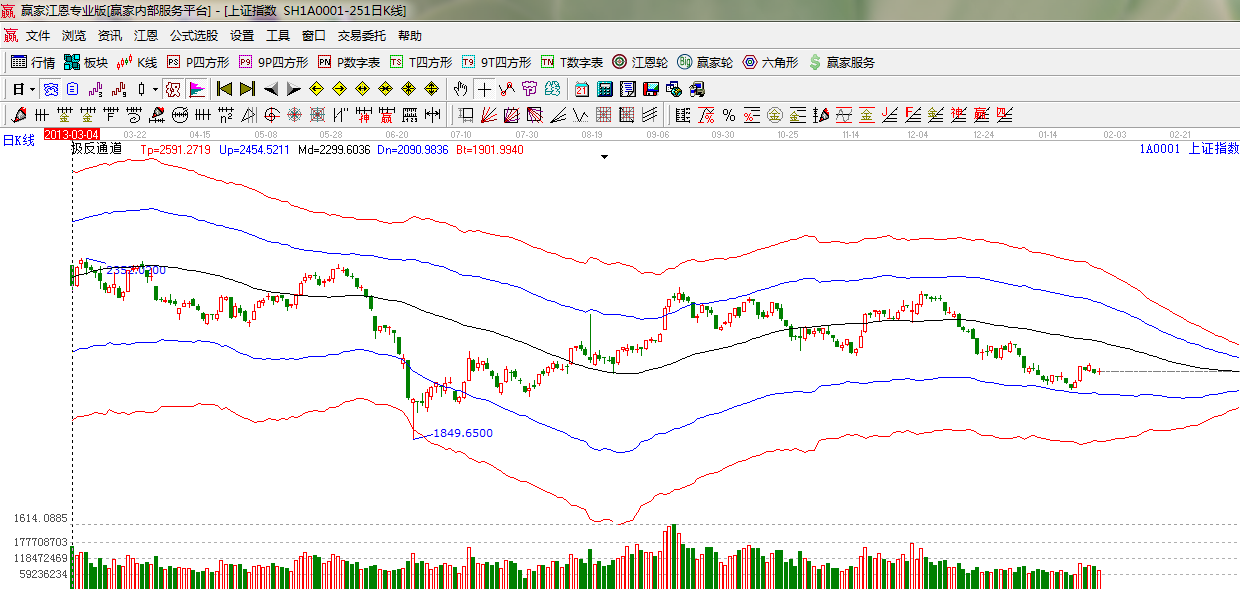
Task: Select the hand pan tool icon
Action: 461,89
